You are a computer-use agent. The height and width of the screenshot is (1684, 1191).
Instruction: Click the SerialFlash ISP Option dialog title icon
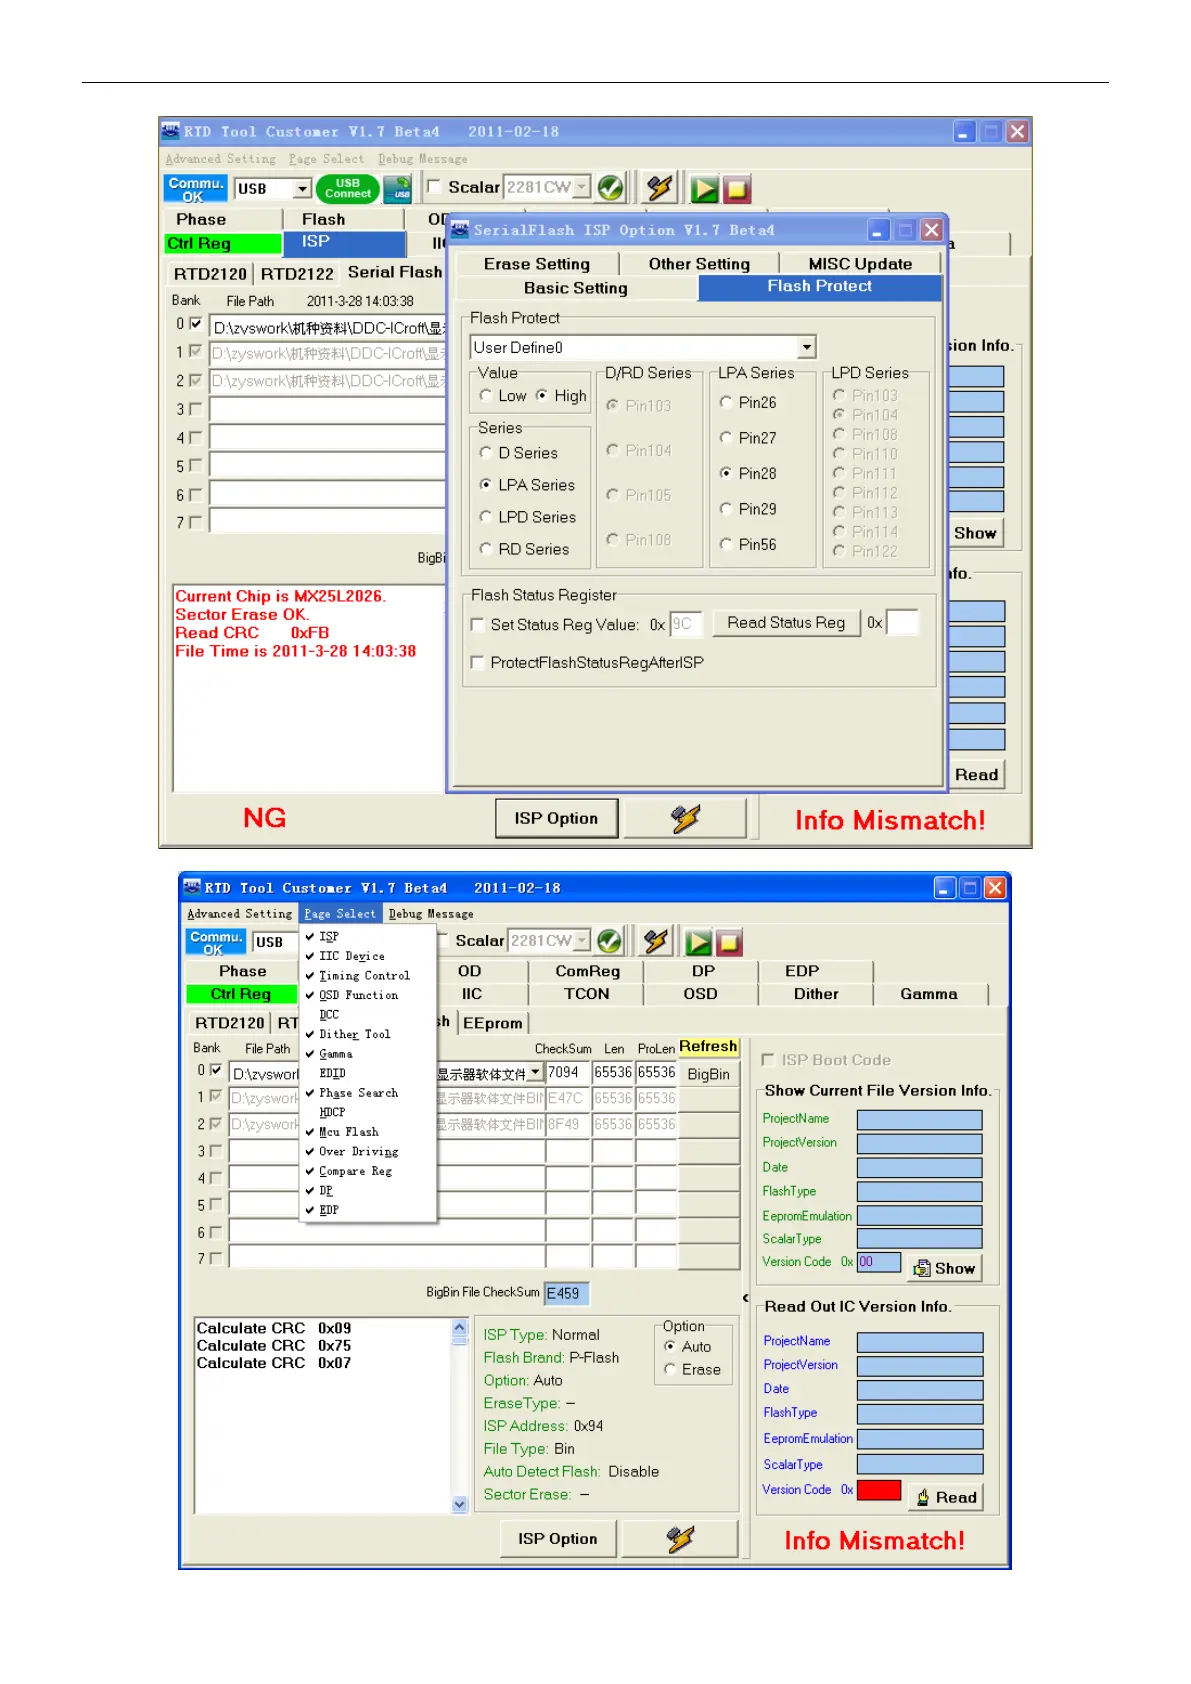click(460, 230)
